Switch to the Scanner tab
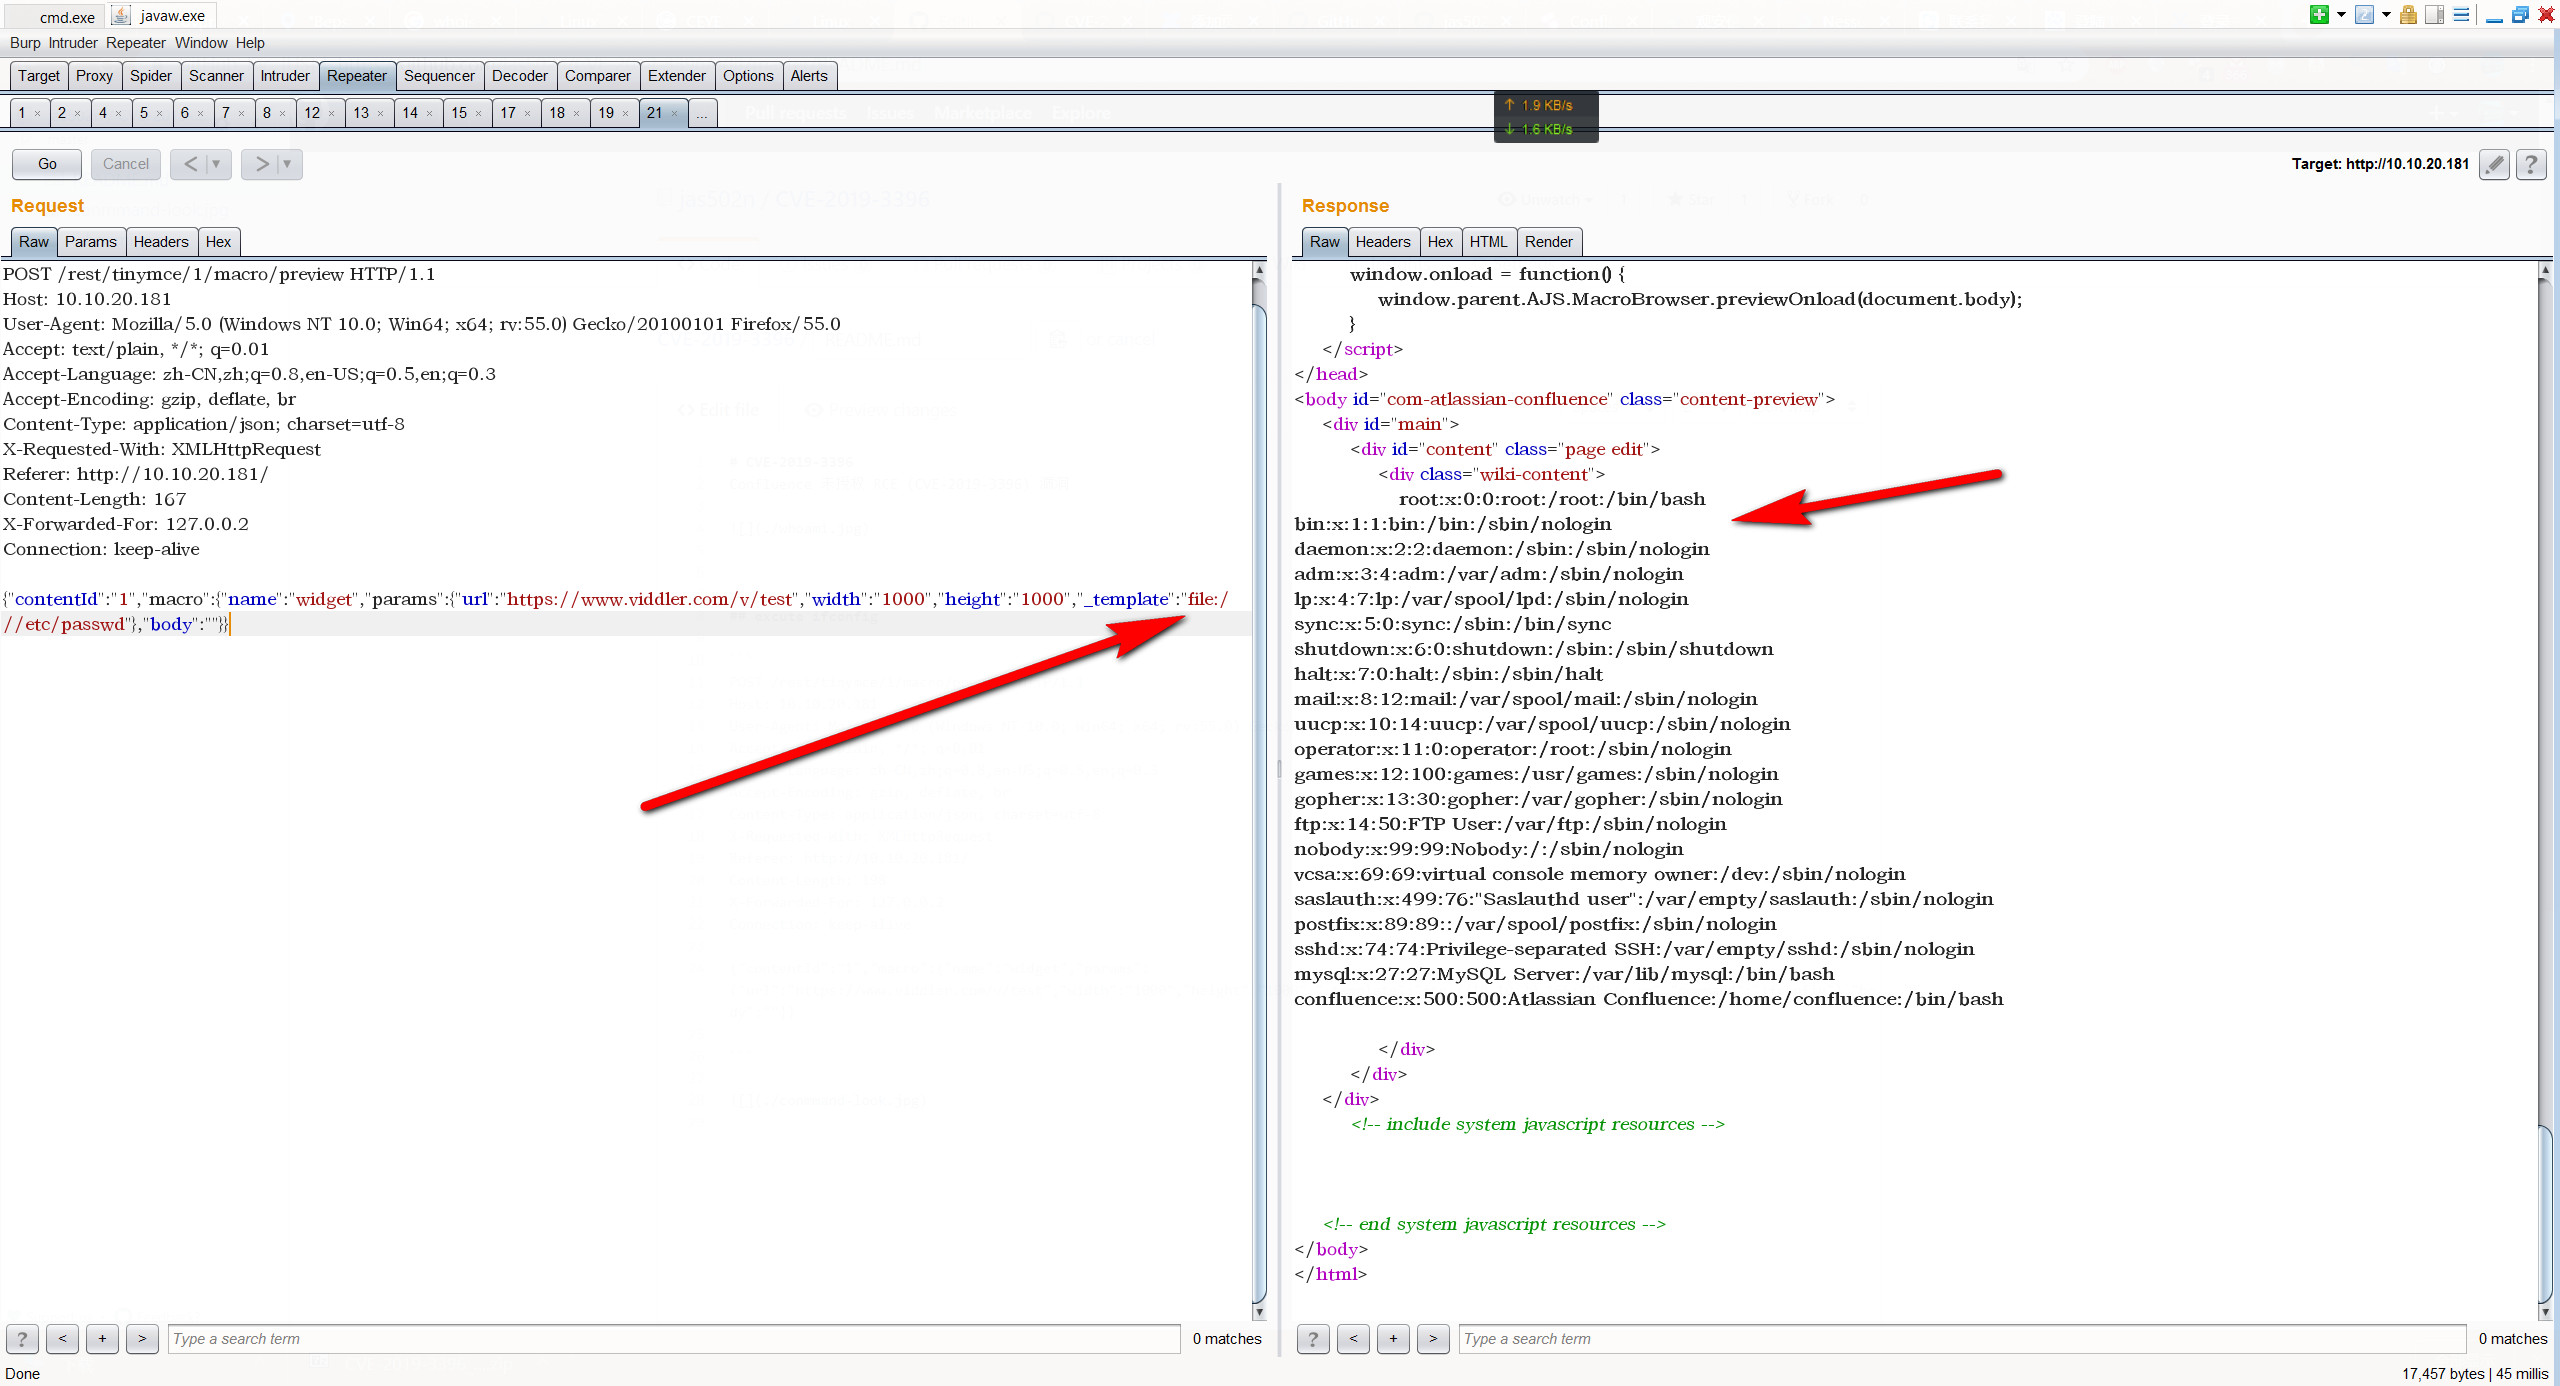This screenshot has width=2560, height=1386. tap(216, 76)
